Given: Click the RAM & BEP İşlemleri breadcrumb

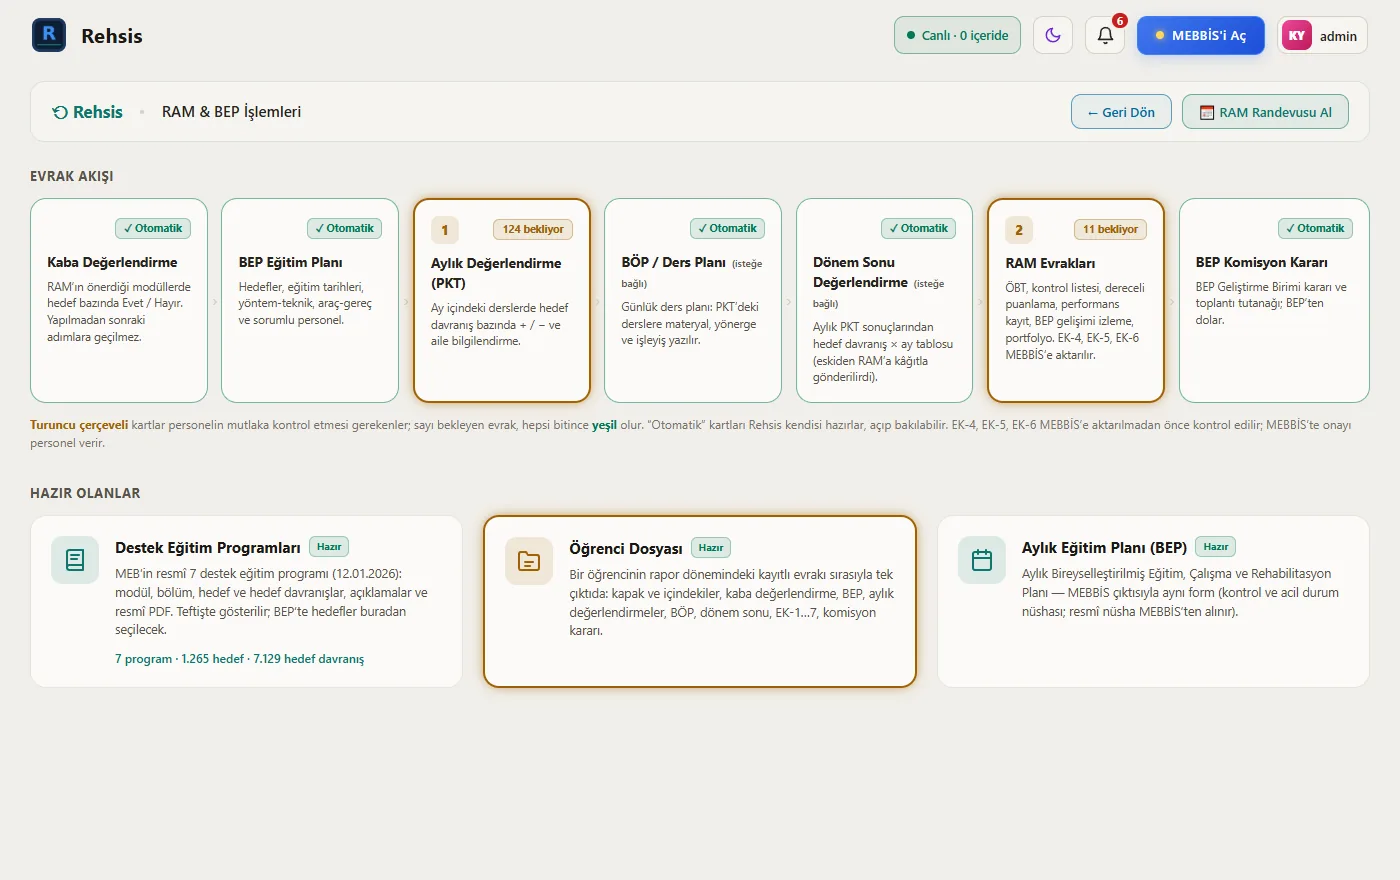Looking at the screenshot, I should [x=231, y=112].
